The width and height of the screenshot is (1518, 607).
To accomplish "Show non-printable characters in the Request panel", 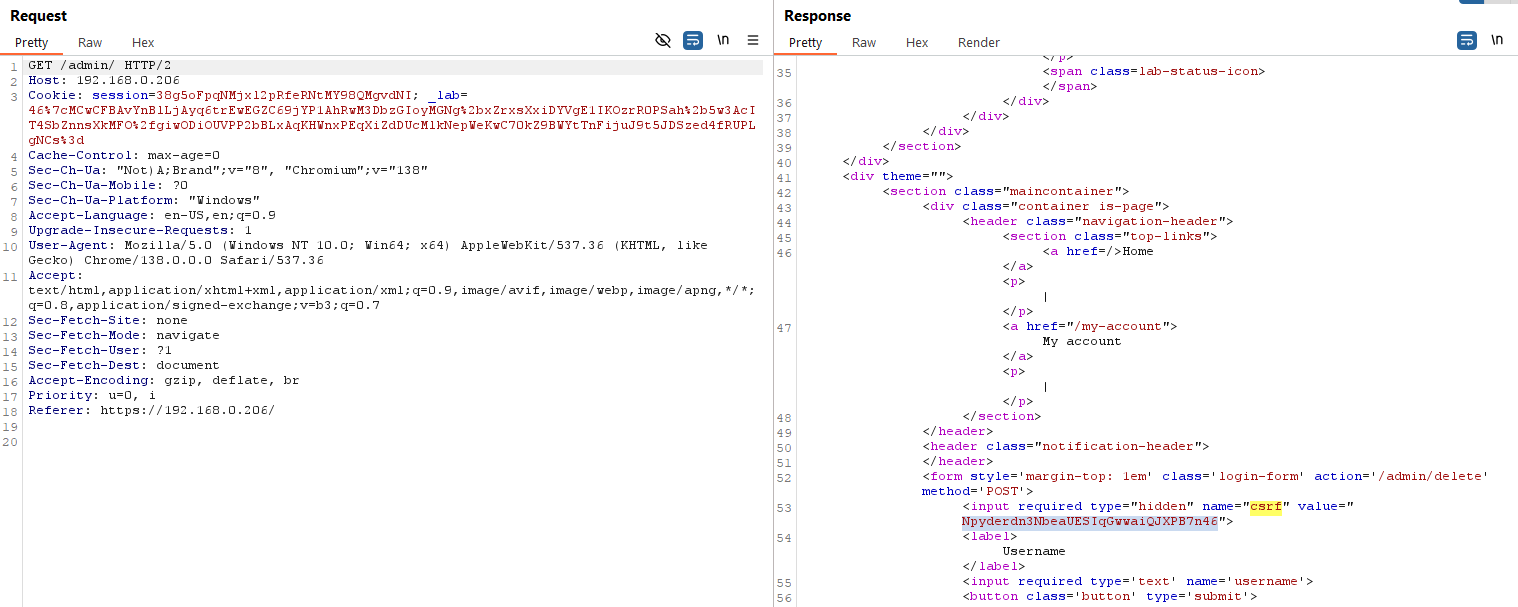I will [x=723, y=40].
